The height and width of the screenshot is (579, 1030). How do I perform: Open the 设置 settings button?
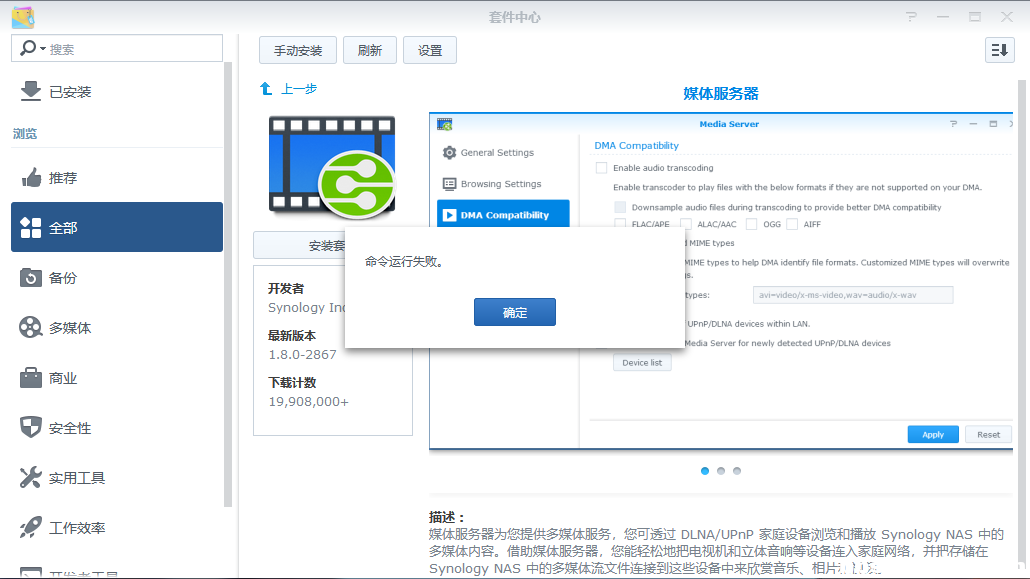pos(430,51)
